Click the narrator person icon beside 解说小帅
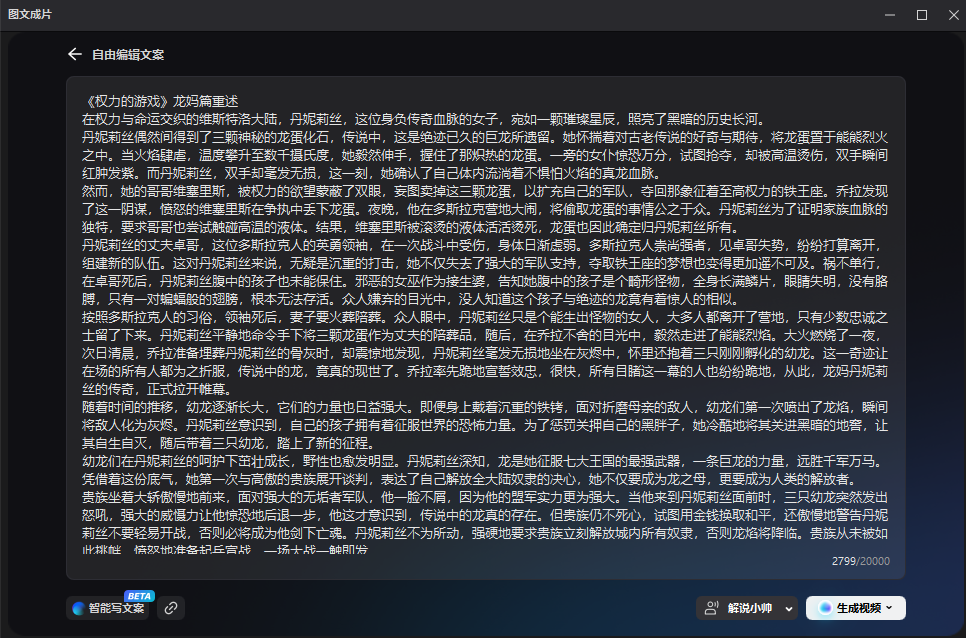This screenshot has width=966, height=638. 712,608
